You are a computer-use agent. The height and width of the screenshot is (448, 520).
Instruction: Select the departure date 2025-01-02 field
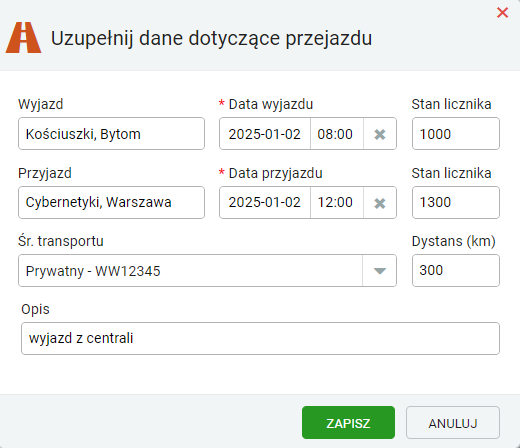click(x=265, y=134)
